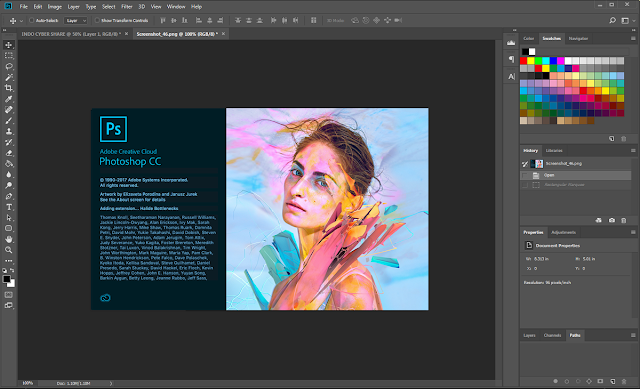Select the Brush tool
Image resolution: width=640 pixels, height=389 pixels.
tap(9, 120)
